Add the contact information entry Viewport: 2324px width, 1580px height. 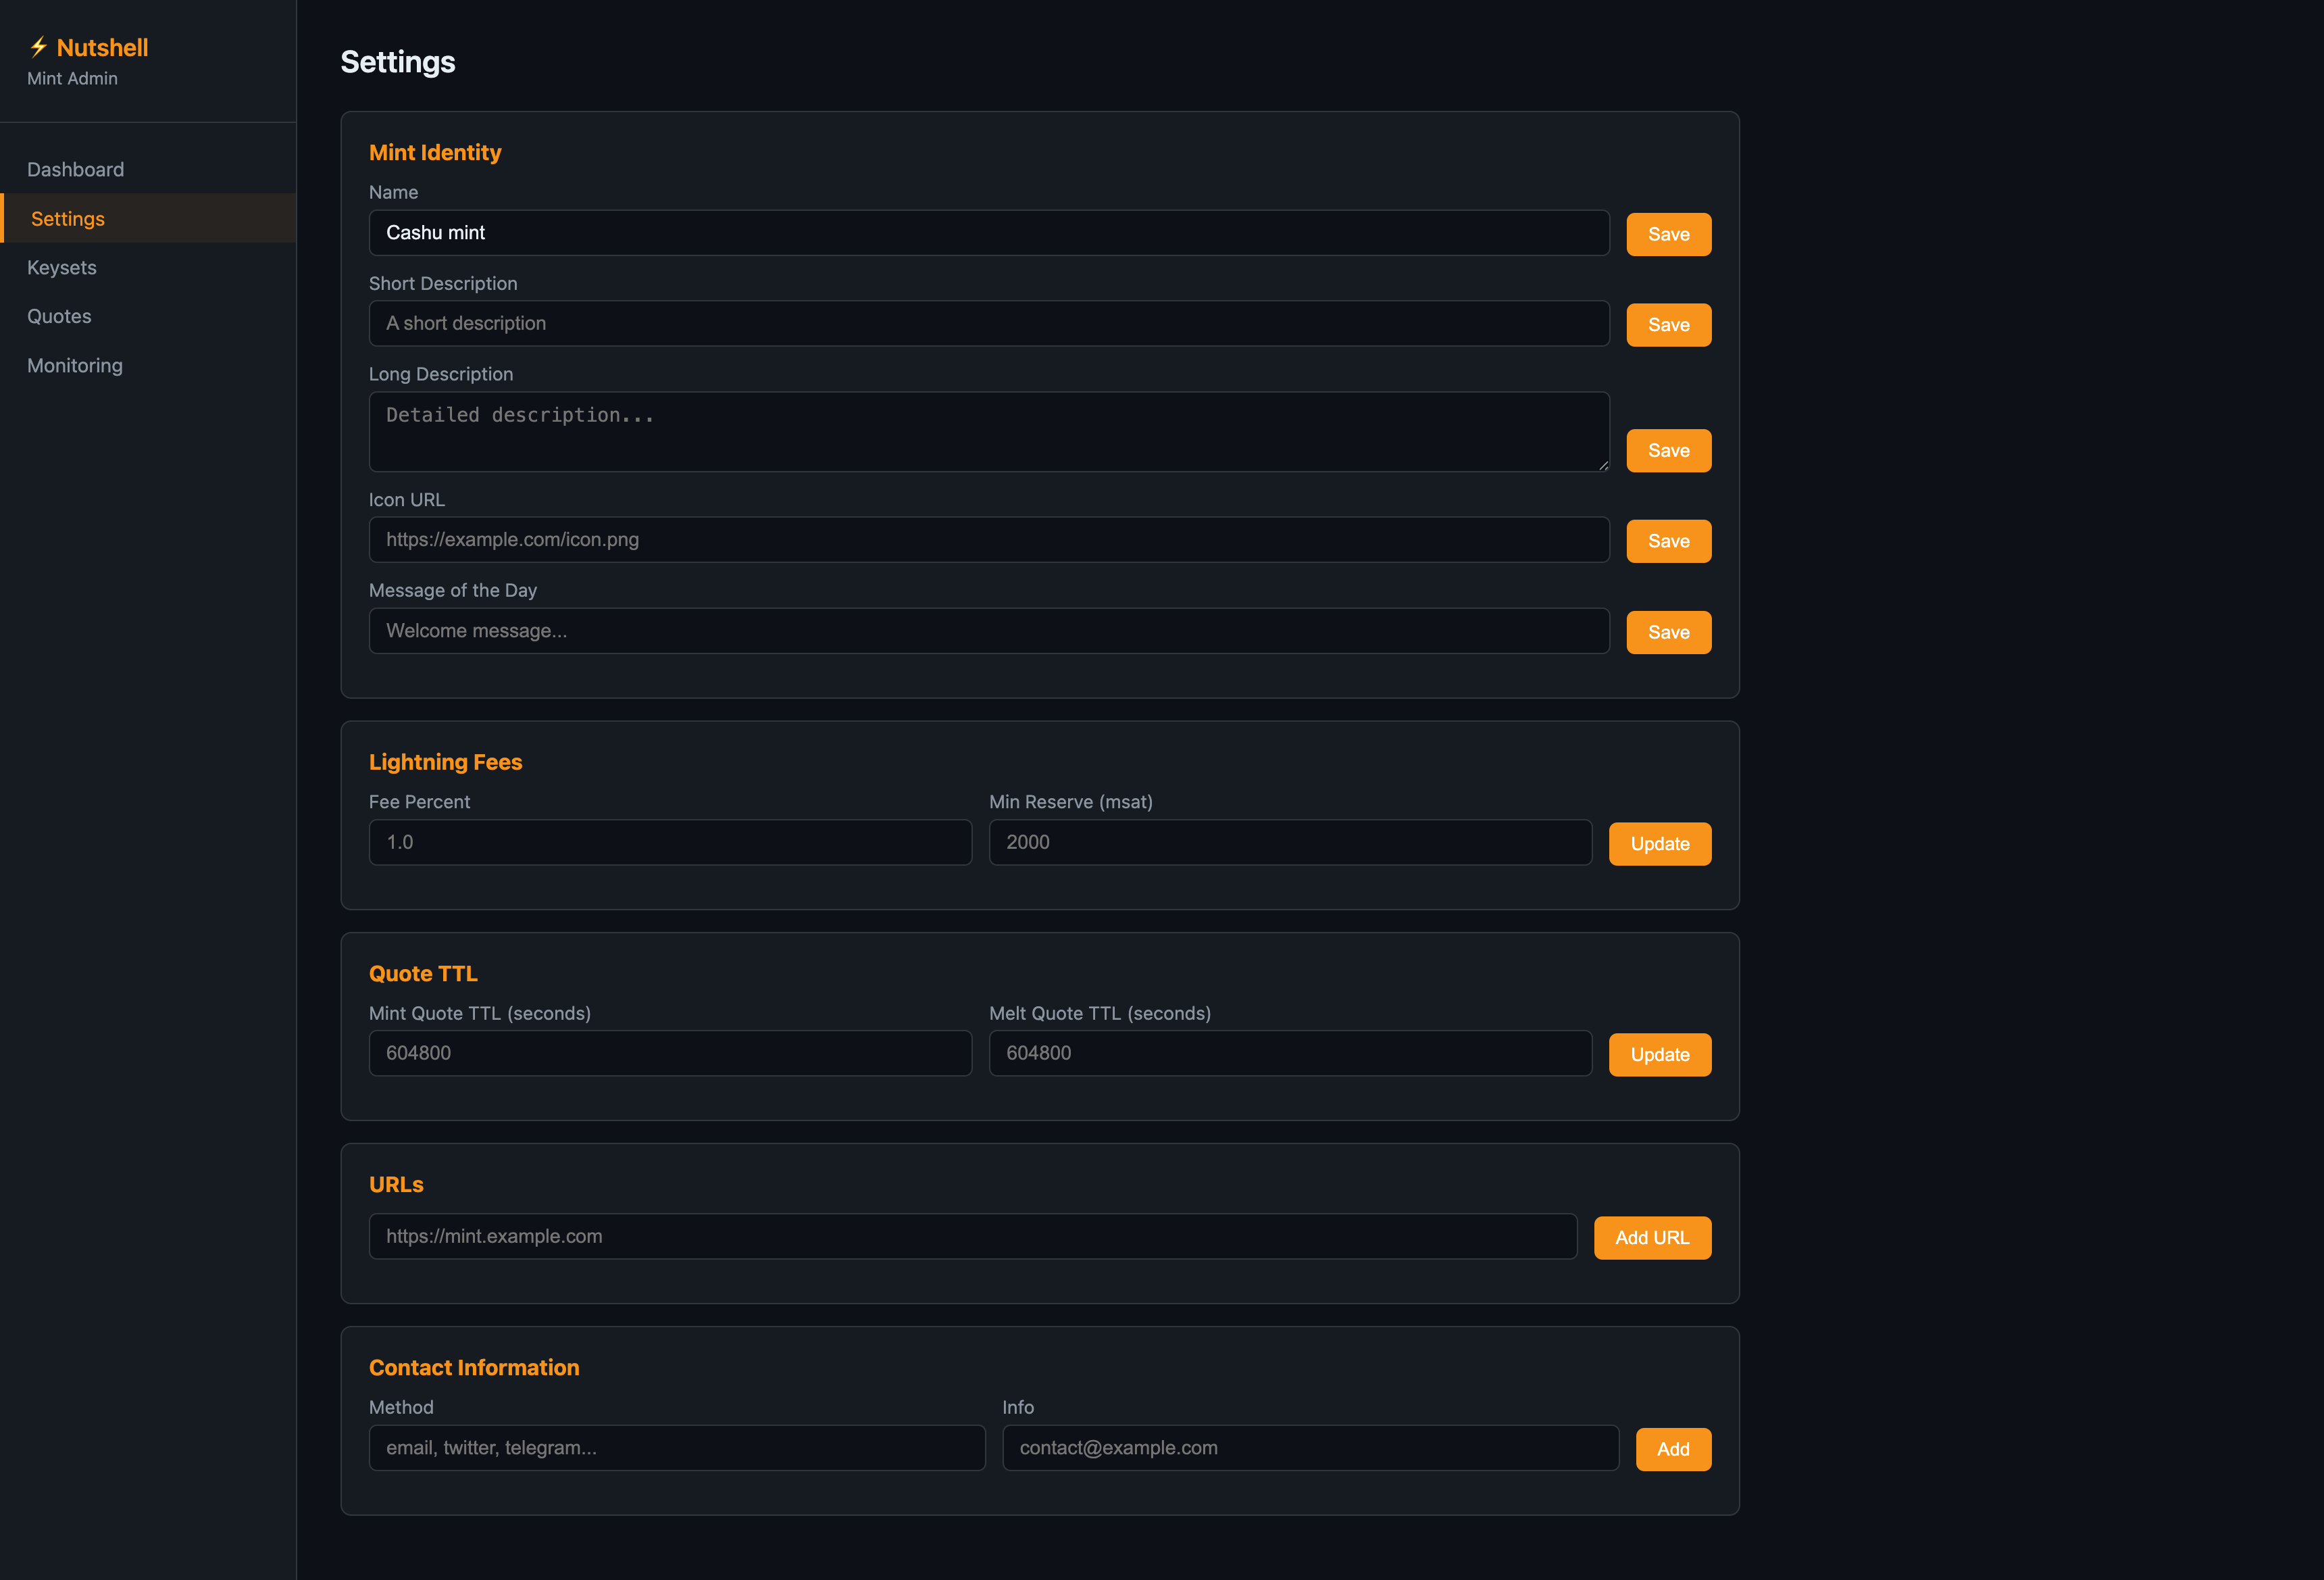pyautogui.click(x=1672, y=1449)
